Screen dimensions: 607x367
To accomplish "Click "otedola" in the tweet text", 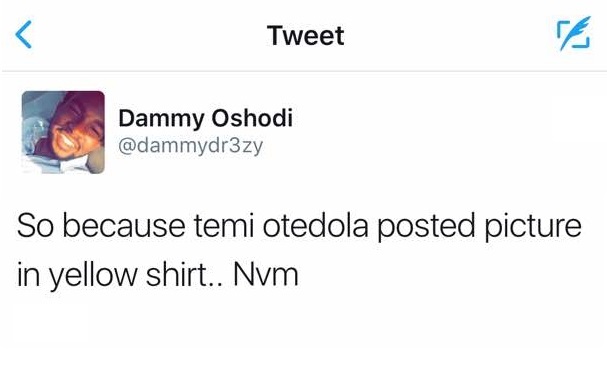I will [316, 226].
